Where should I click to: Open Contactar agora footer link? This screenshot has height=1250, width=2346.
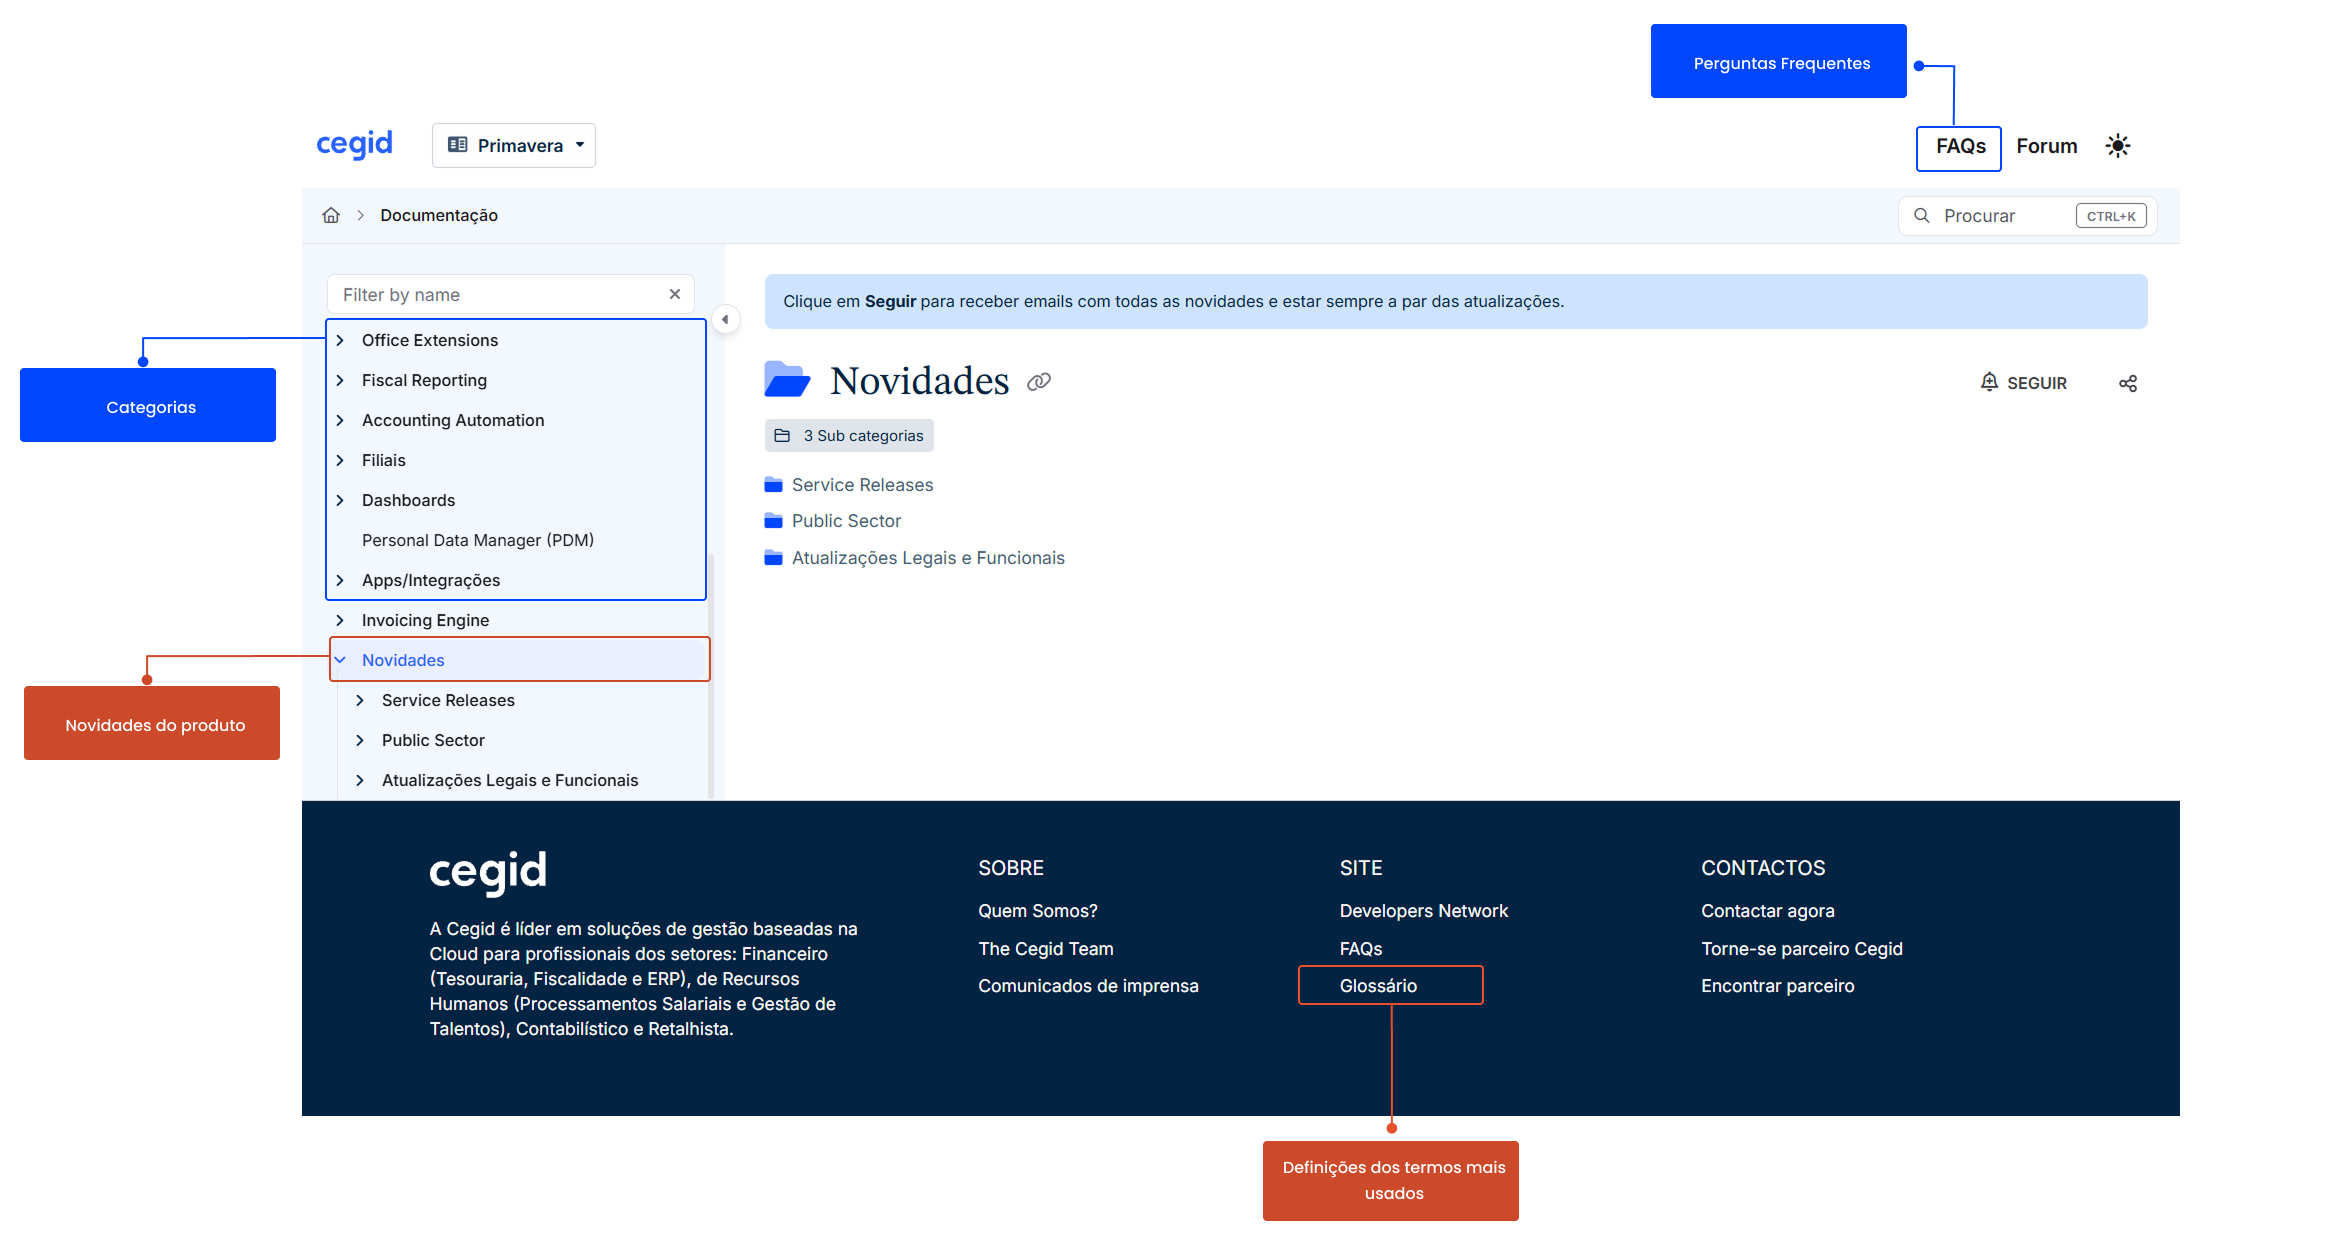(x=1767, y=911)
